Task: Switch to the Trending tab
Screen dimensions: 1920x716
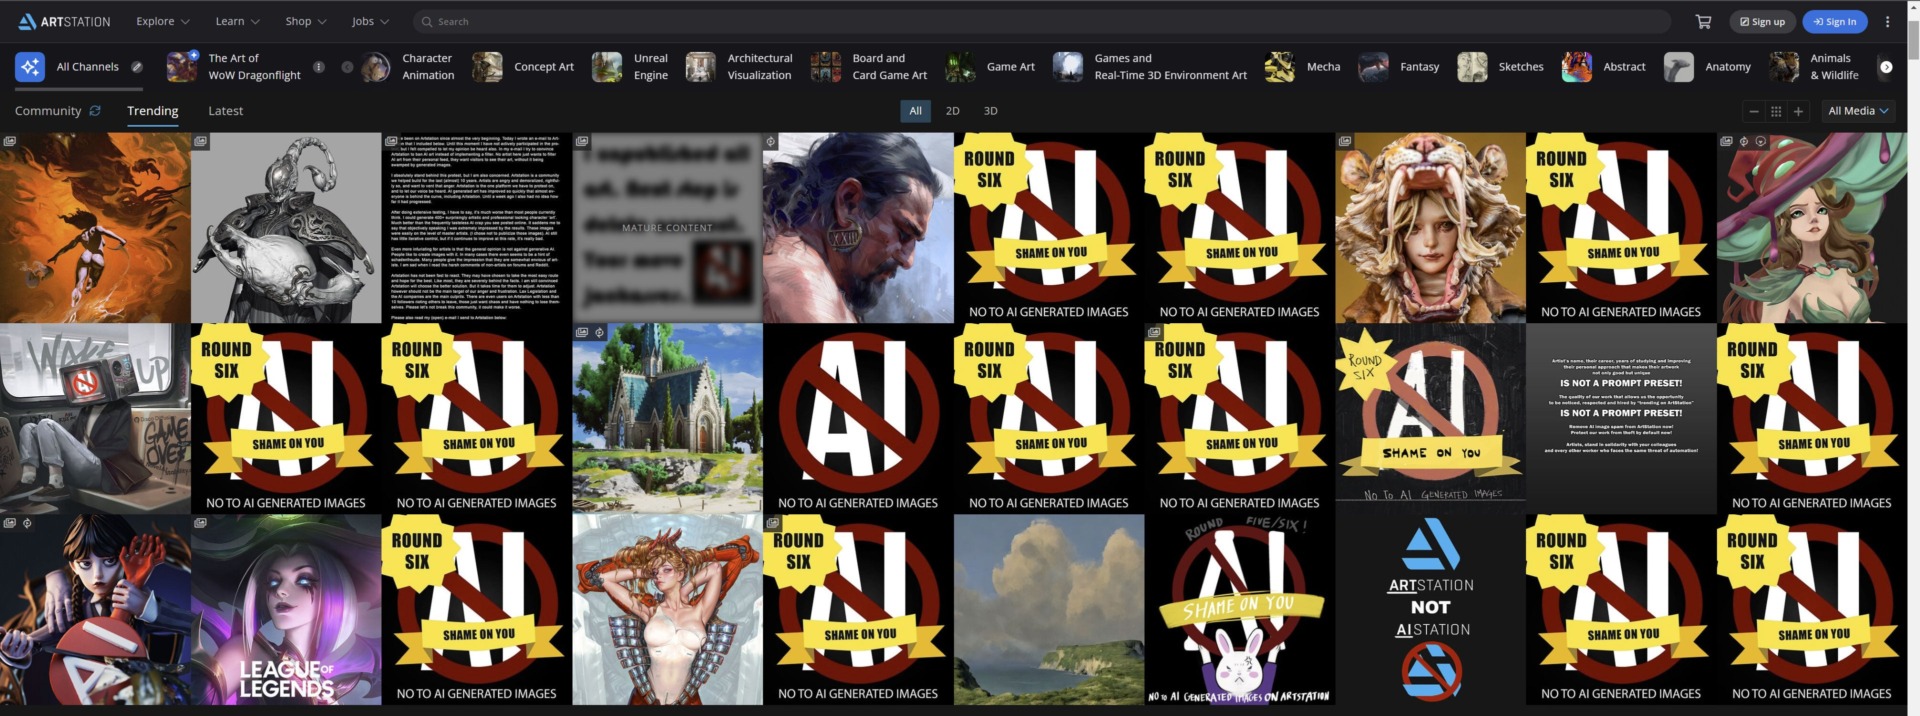Action: coord(152,111)
